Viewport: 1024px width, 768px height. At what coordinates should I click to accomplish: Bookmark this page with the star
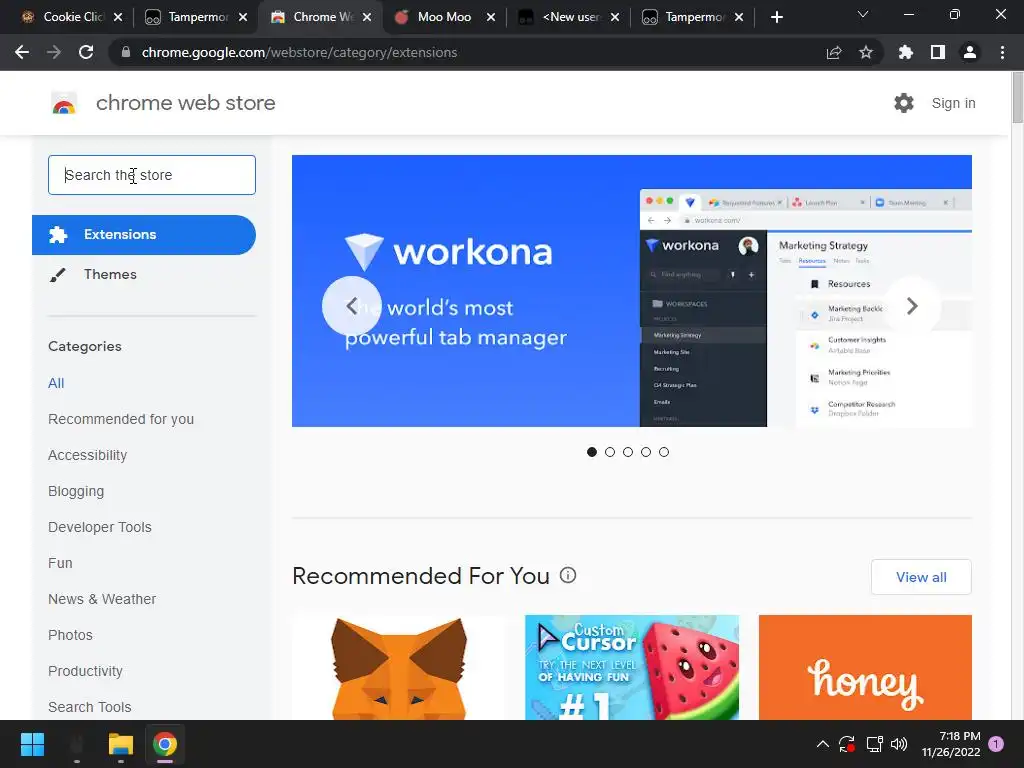coord(866,52)
